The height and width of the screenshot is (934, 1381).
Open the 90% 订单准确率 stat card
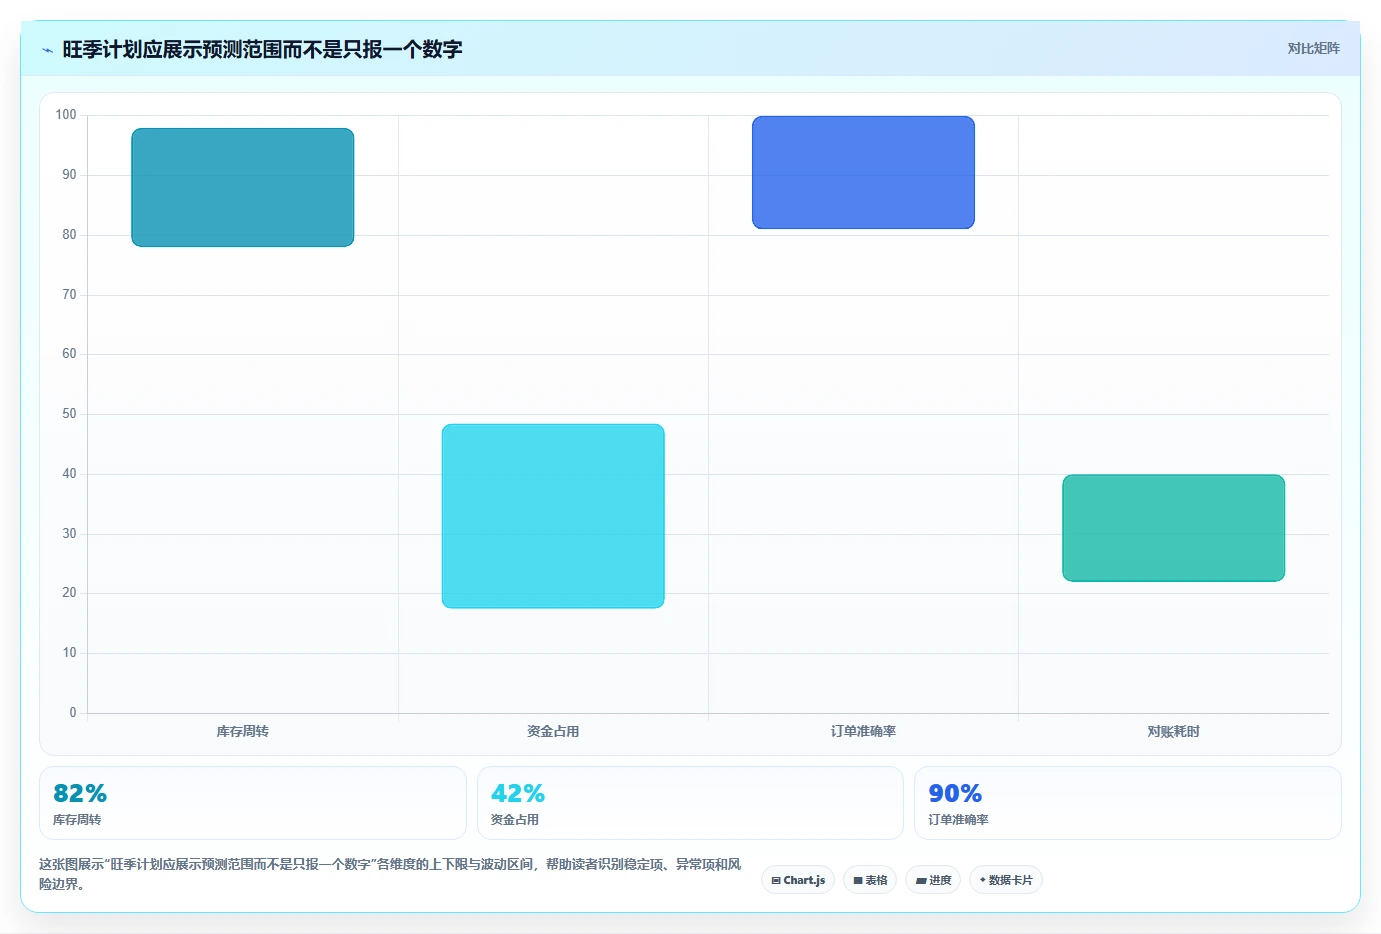(1128, 803)
